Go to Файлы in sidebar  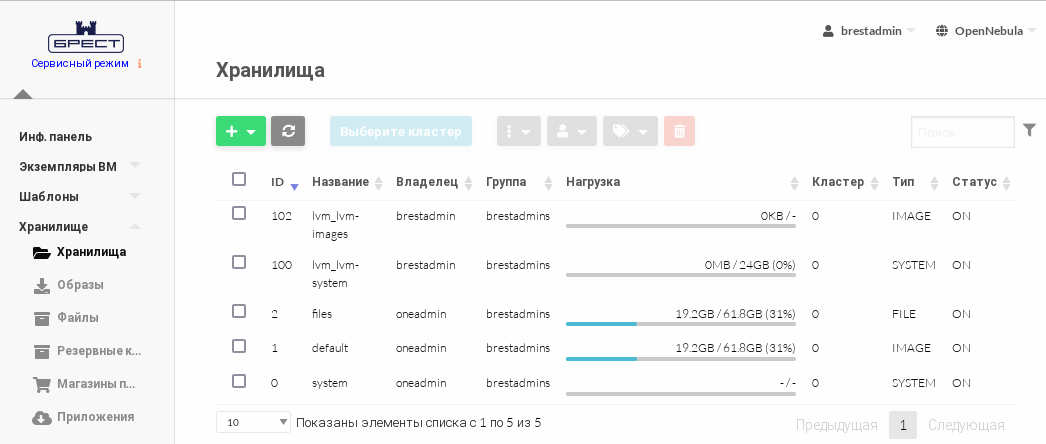click(77, 318)
